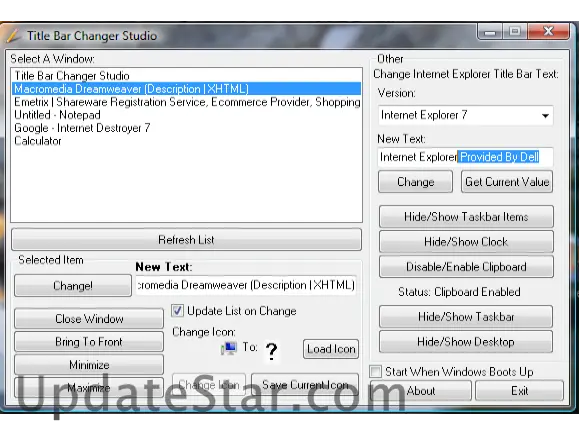The image size is (581, 436).
Task: Select Untitled - Notepad in window list
Action: [x=186, y=114]
